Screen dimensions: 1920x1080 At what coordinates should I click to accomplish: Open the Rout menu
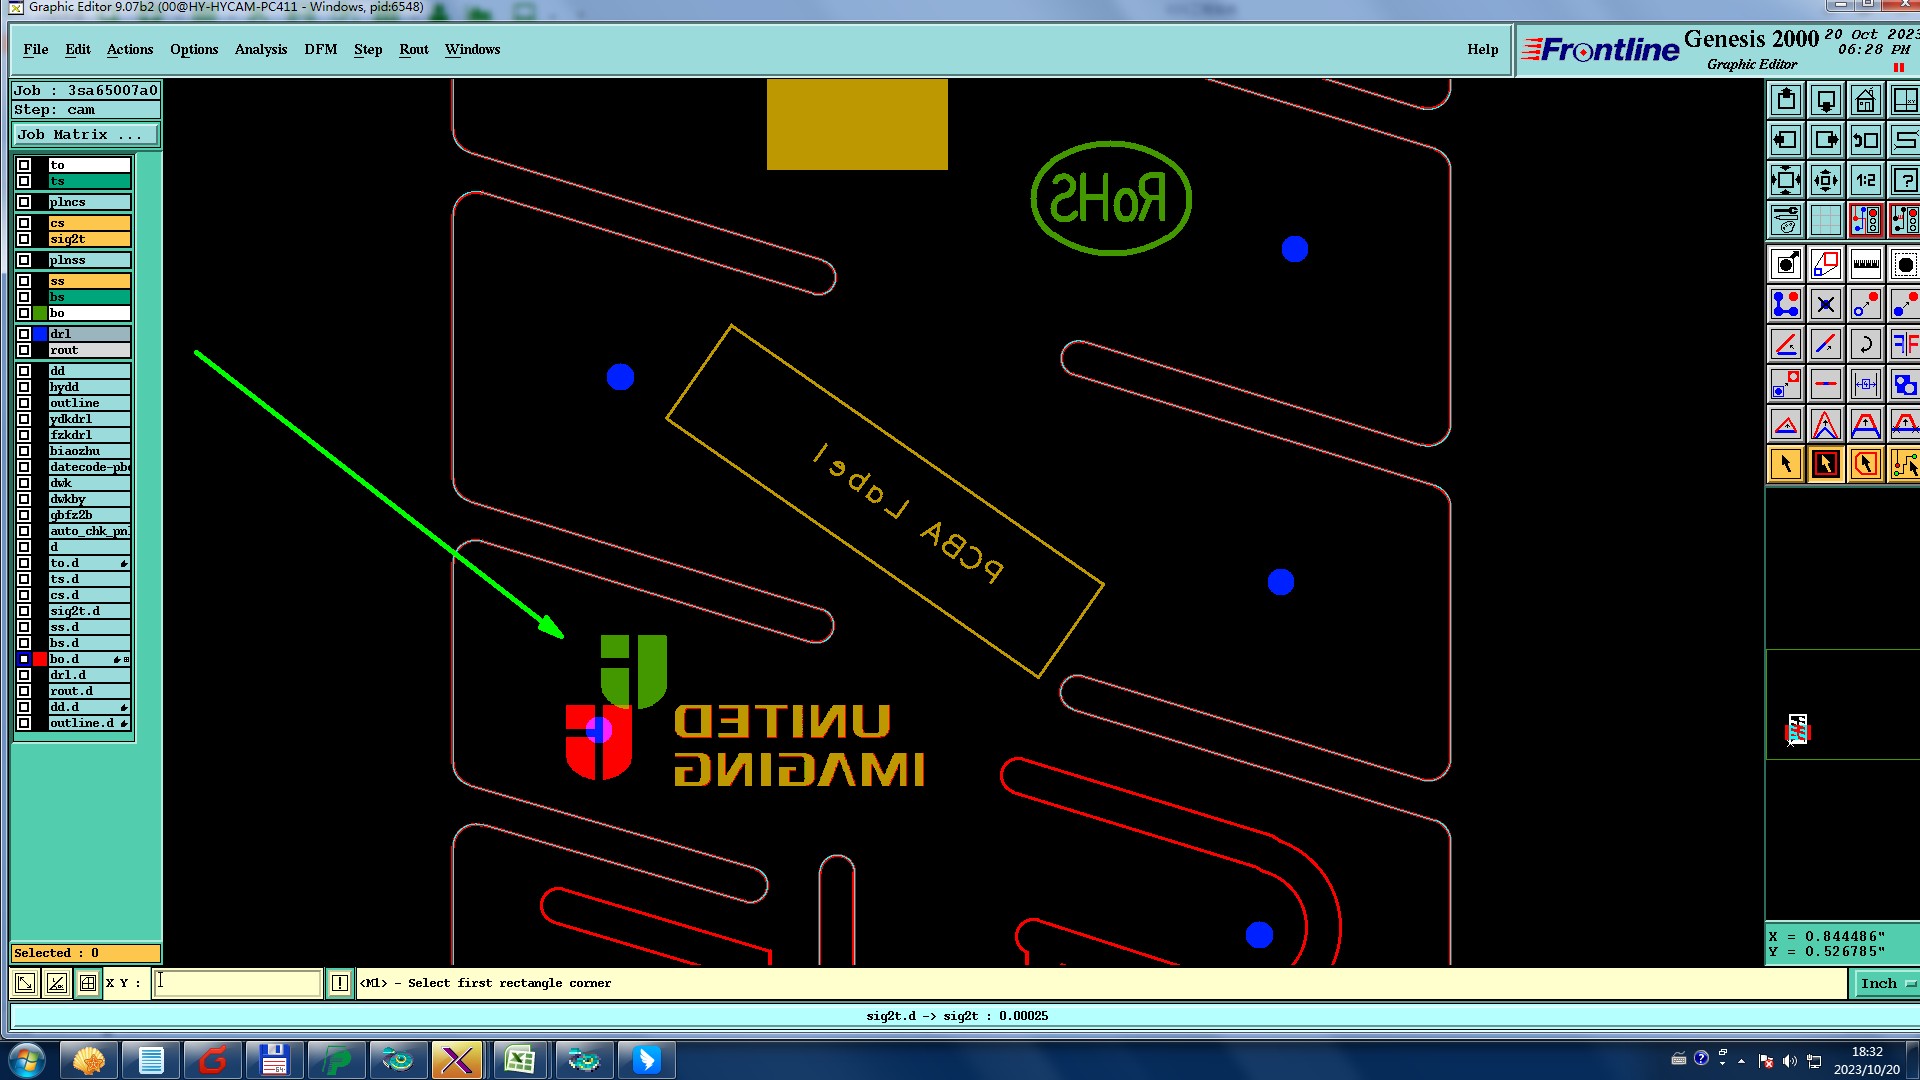click(413, 49)
